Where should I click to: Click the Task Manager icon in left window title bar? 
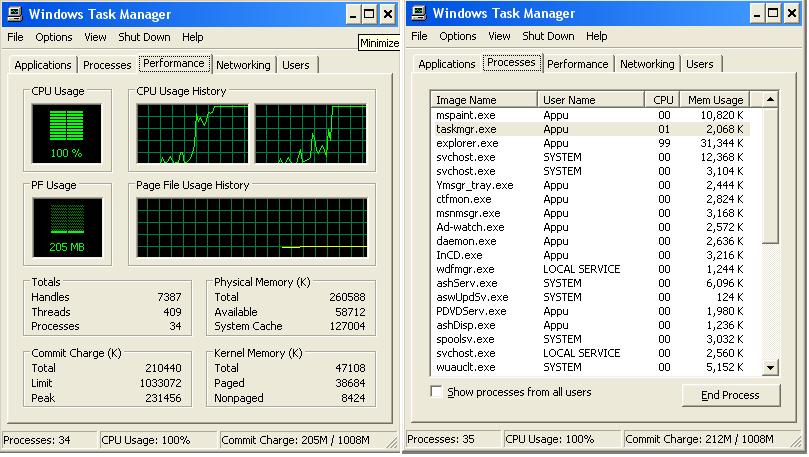(x=15, y=14)
